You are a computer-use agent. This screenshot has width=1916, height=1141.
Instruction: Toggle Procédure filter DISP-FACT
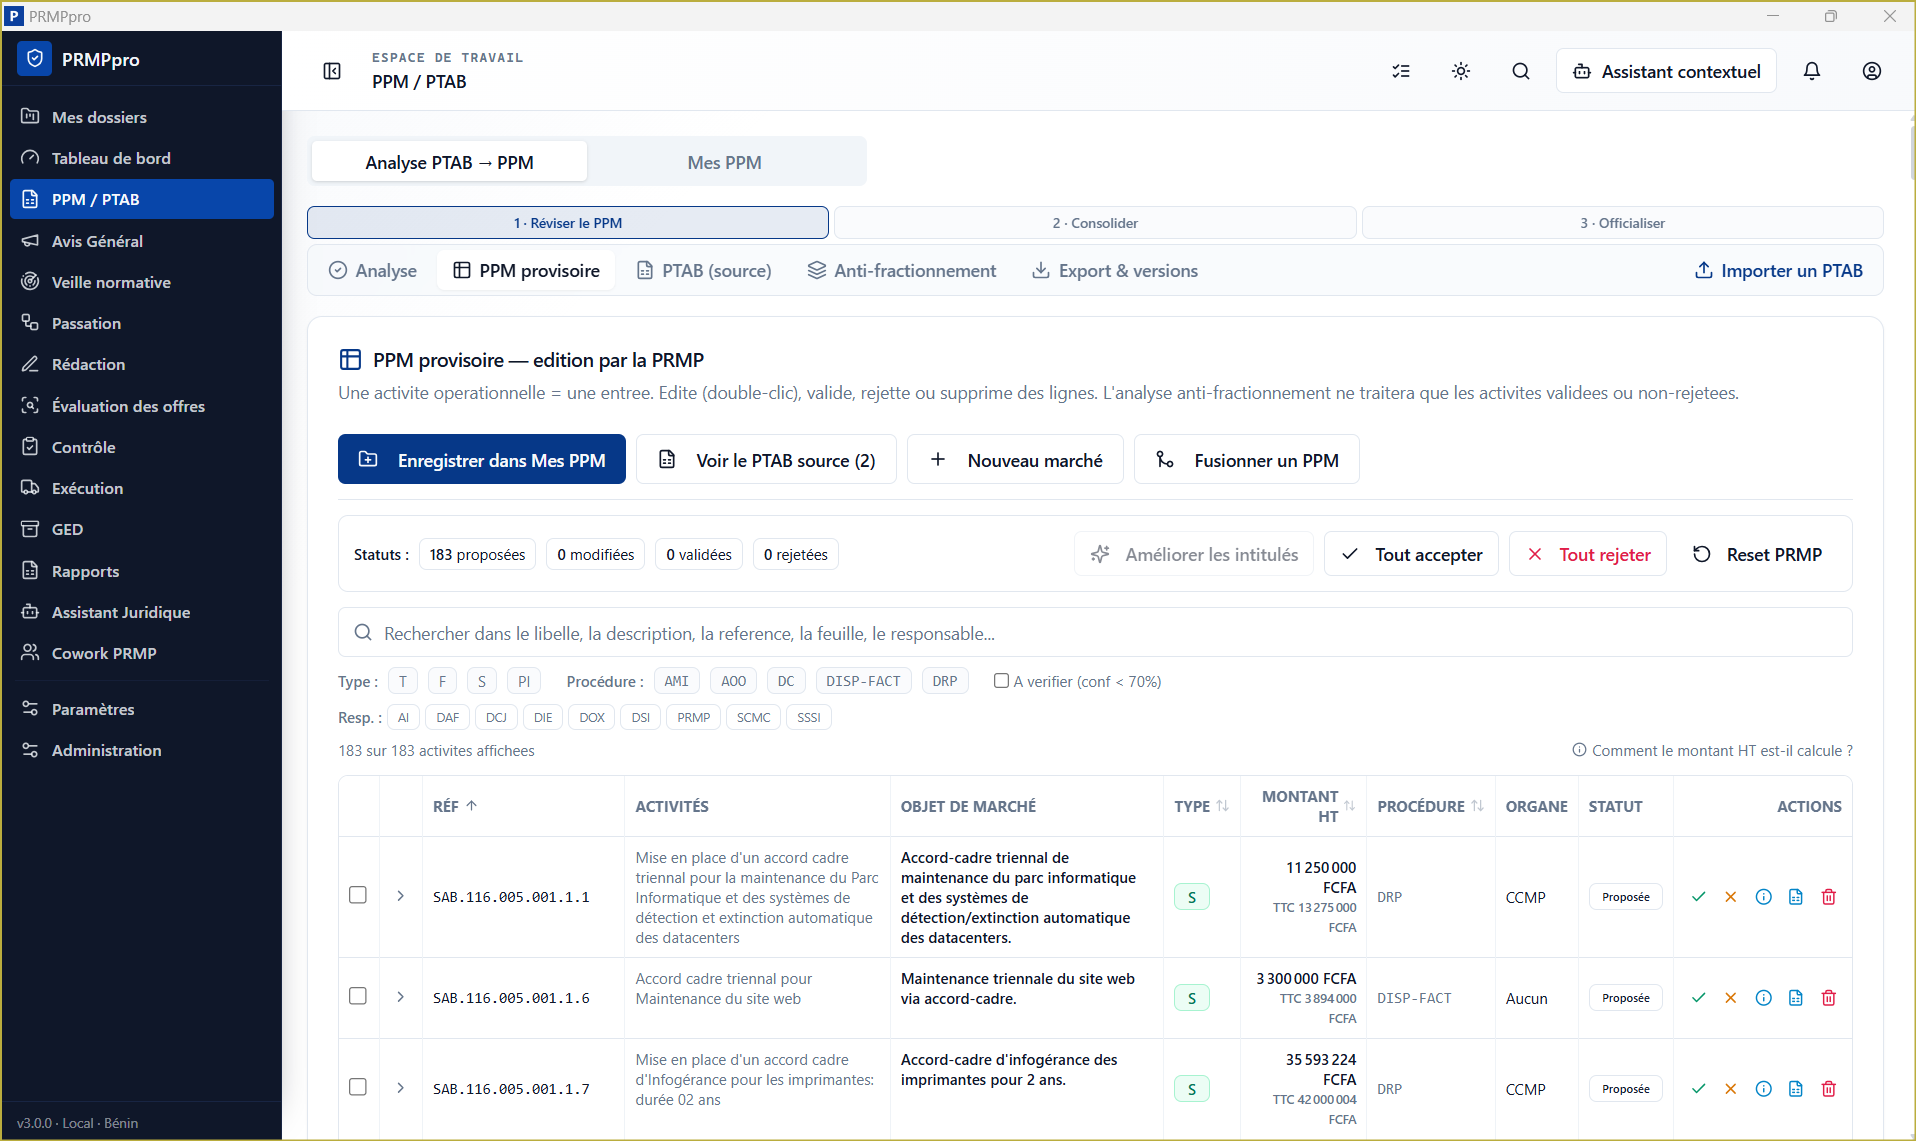(863, 681)
